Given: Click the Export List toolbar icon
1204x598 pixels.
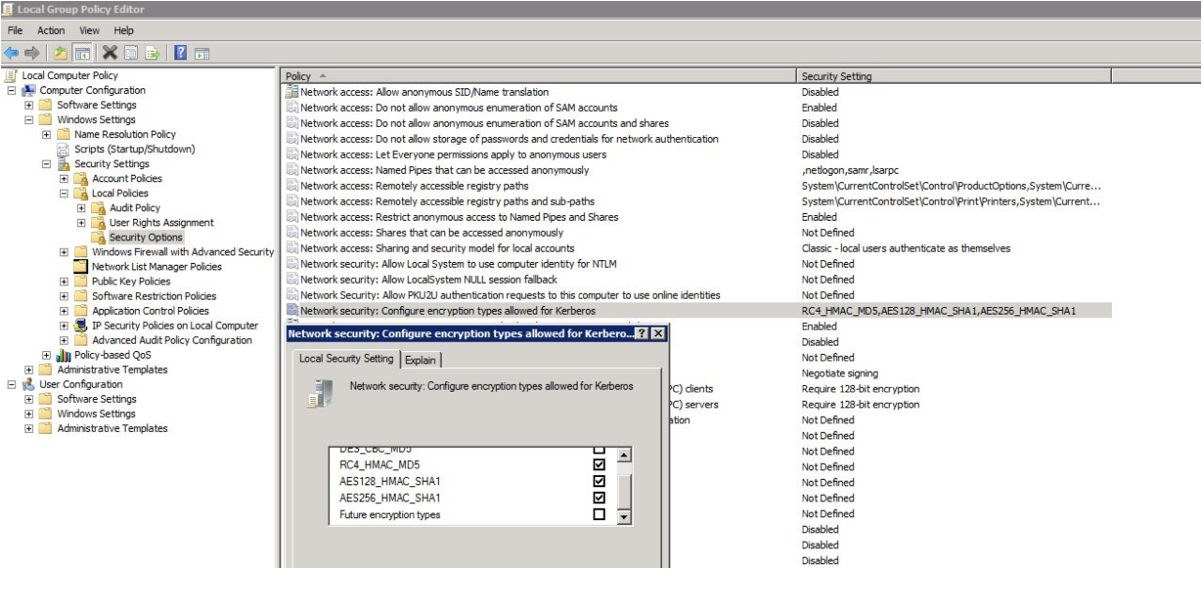Looking at the screenshot, I should 152,52.
